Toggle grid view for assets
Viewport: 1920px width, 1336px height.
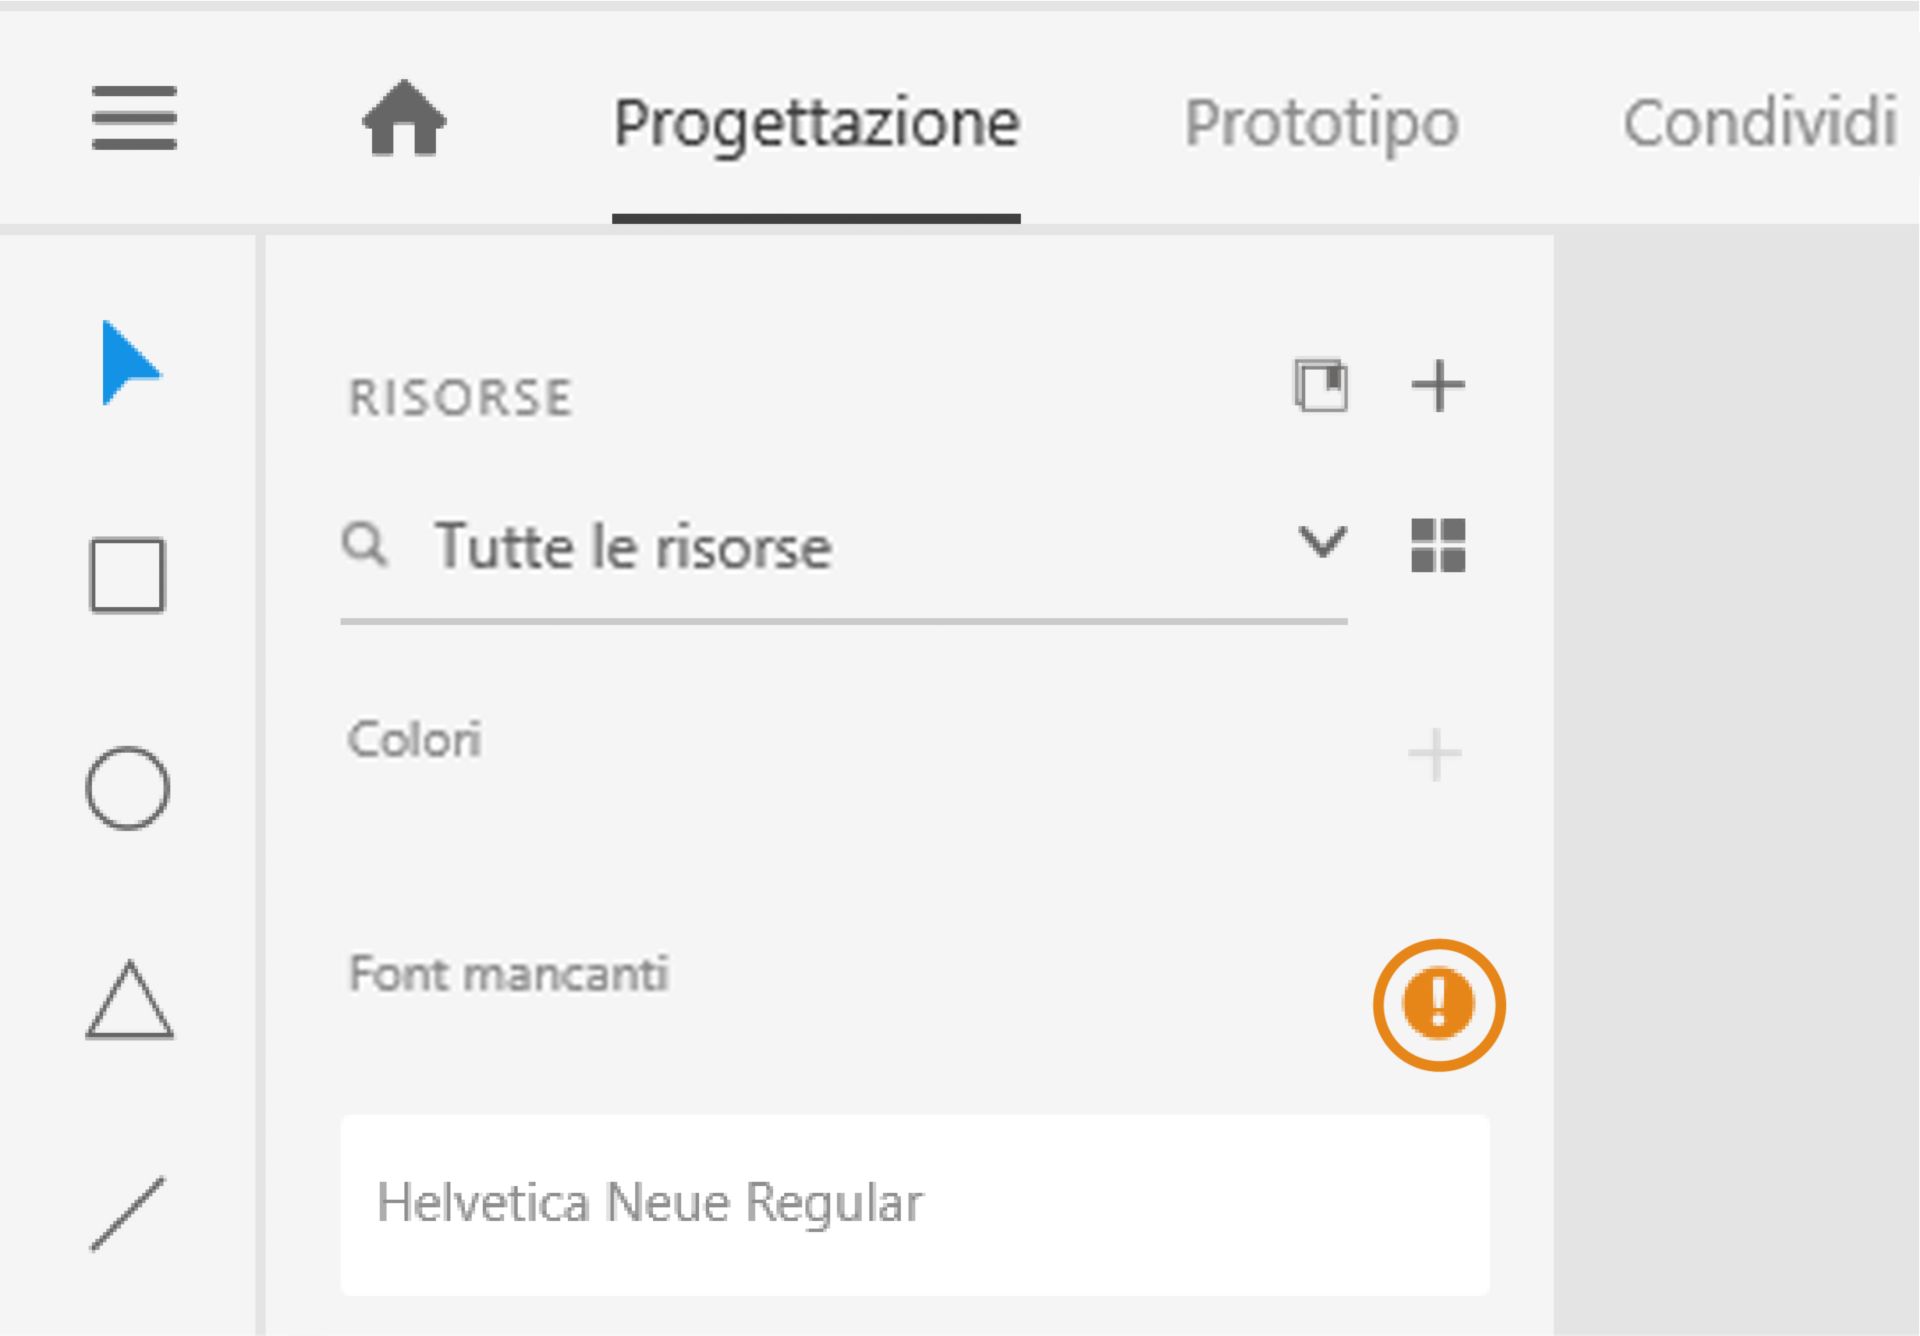pos(1440,545)
